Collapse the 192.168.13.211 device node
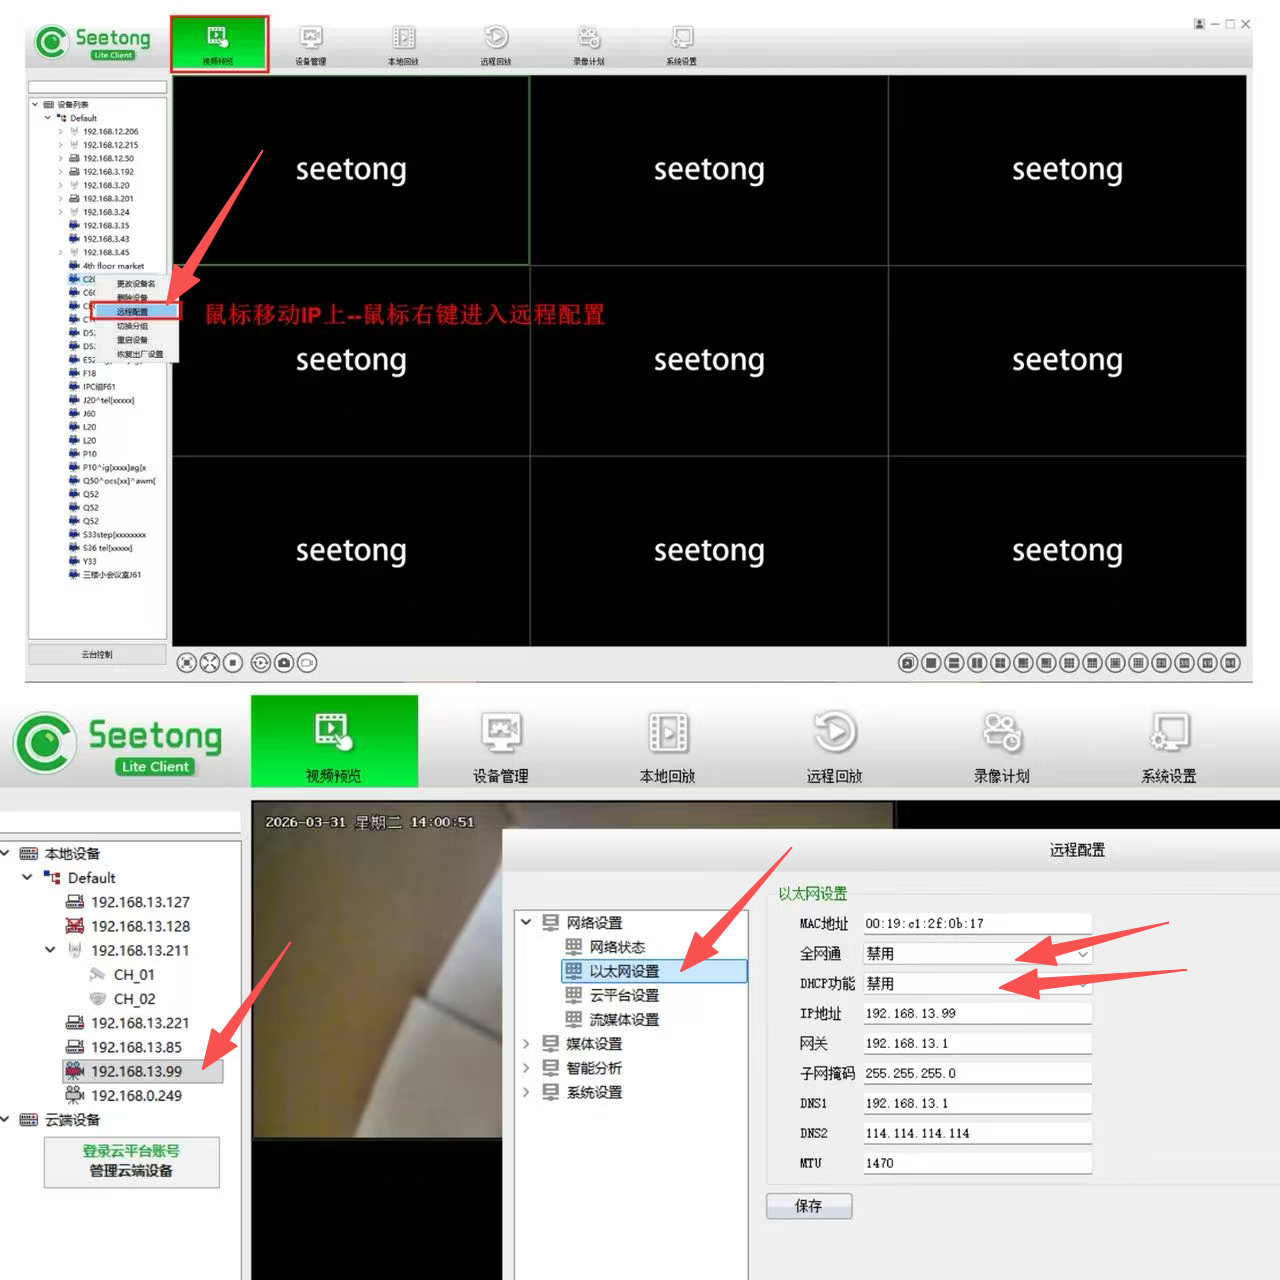1280x1280 pixels. coord(50,950)
